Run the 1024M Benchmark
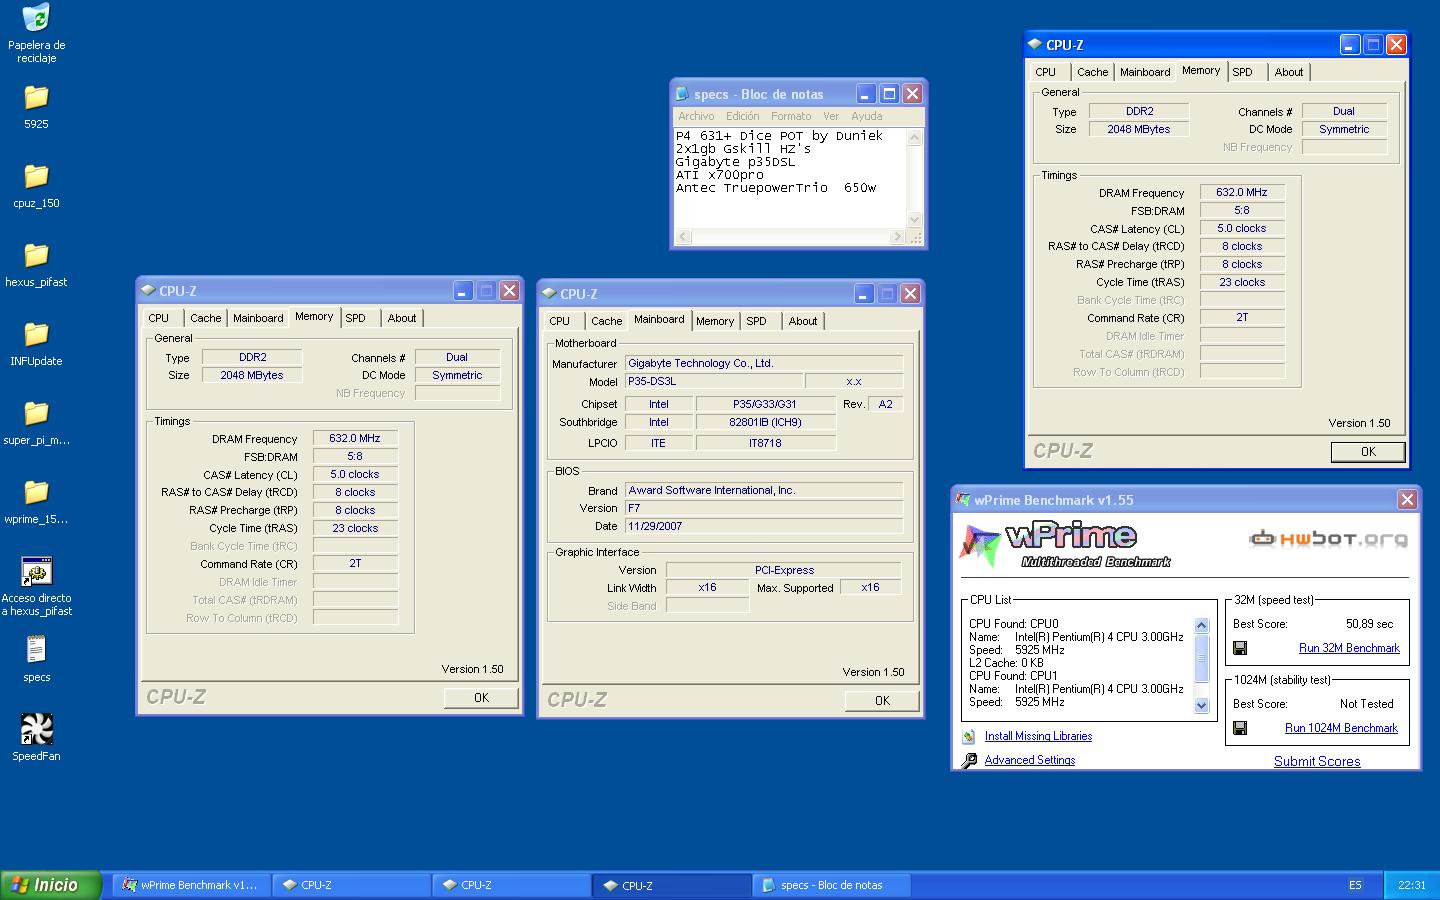1440x900 pixels. tap(1341, 728)
